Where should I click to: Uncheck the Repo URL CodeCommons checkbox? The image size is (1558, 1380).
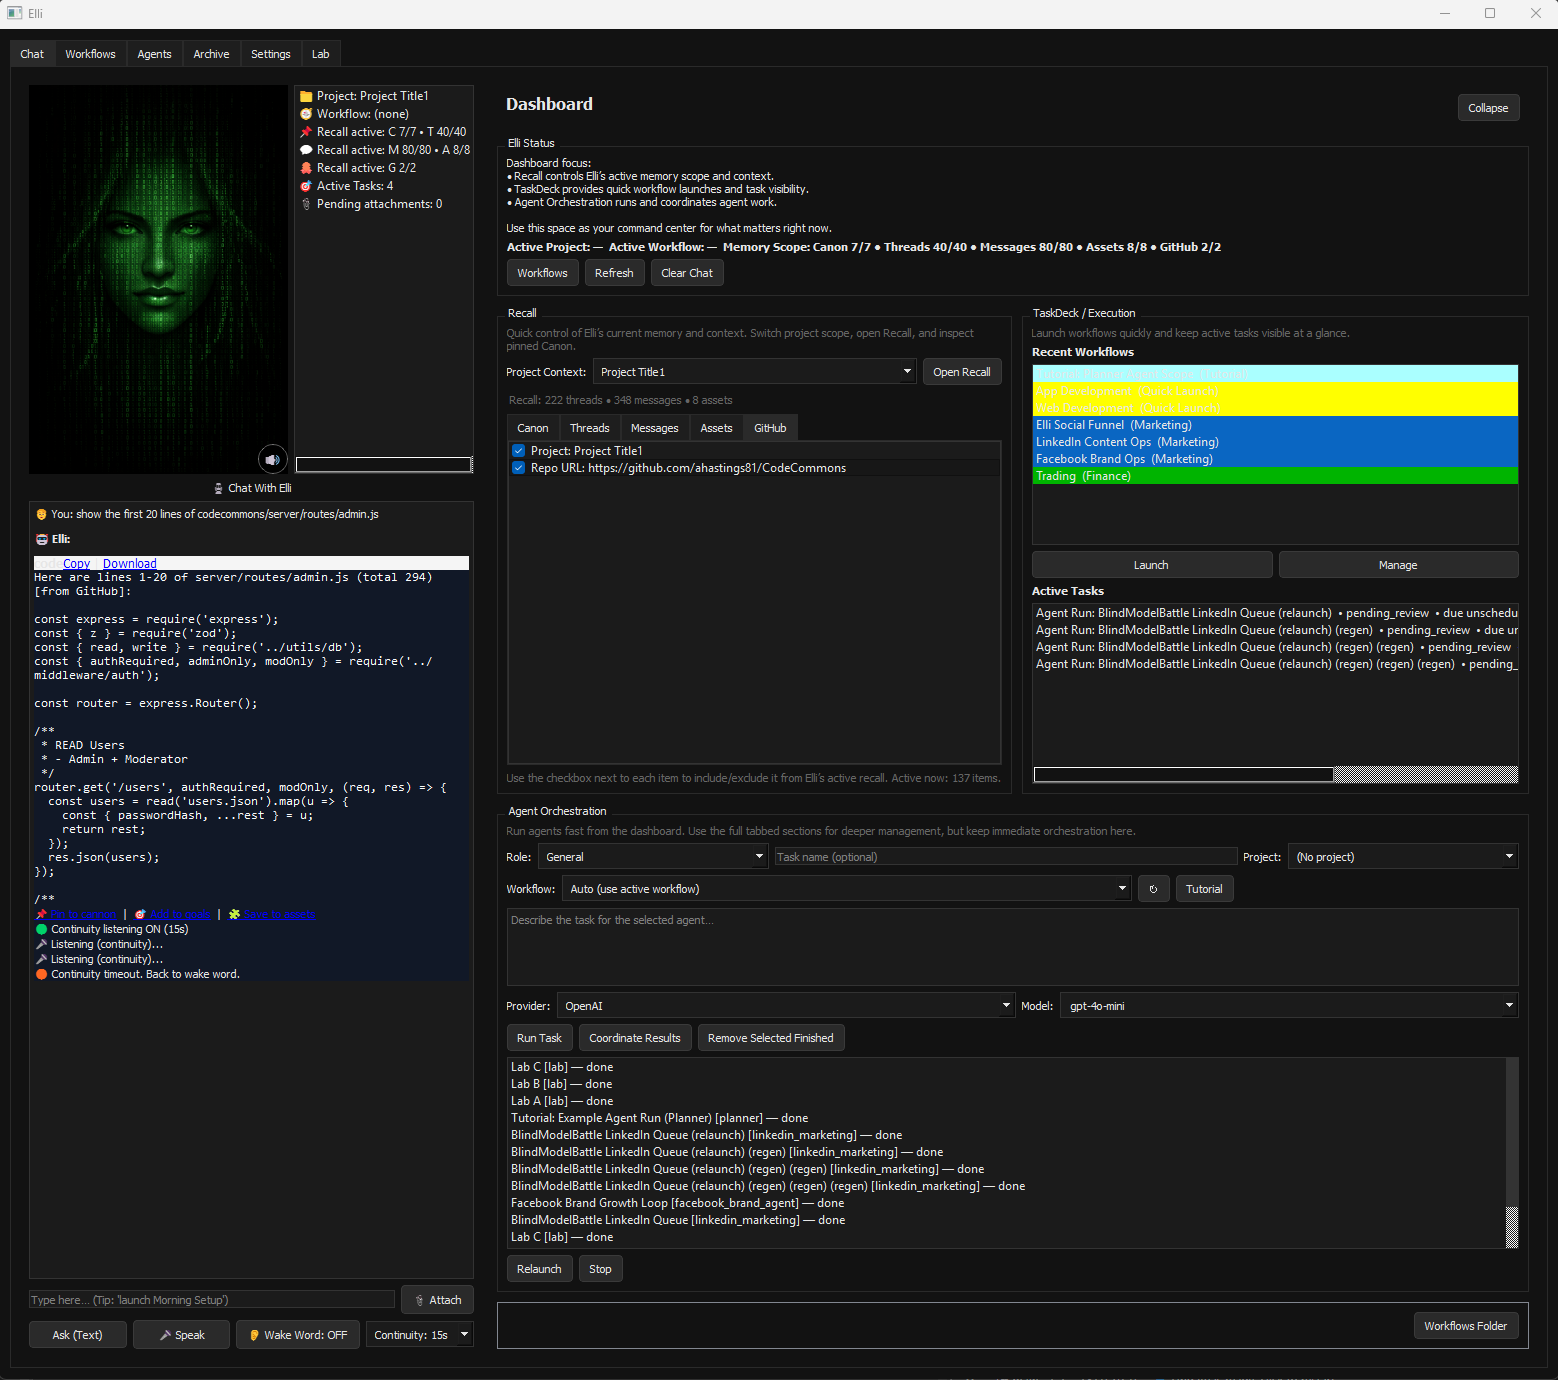[518, 467]
